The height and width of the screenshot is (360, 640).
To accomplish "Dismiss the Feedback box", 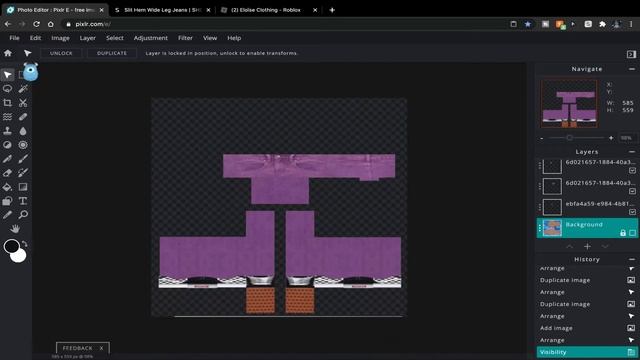I will coord(101,348).
